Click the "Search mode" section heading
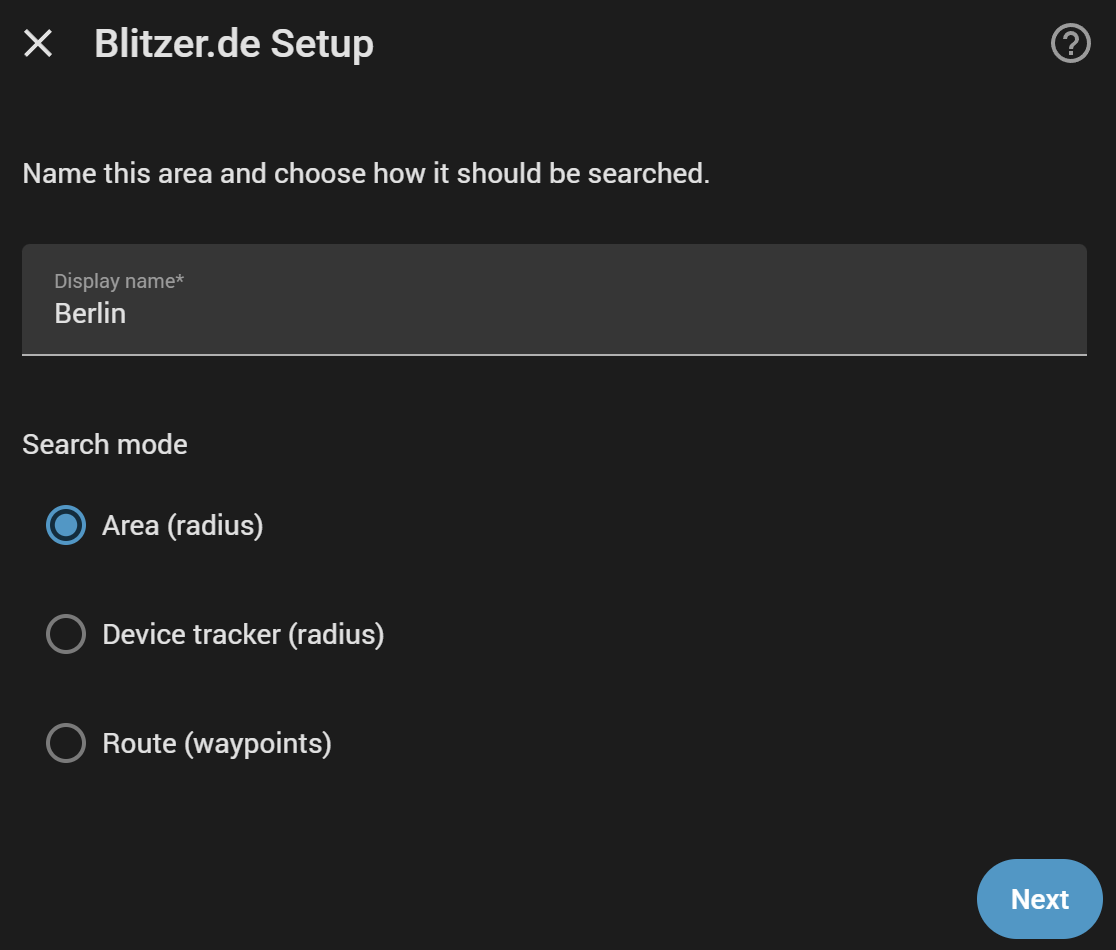 coord(105,445)
